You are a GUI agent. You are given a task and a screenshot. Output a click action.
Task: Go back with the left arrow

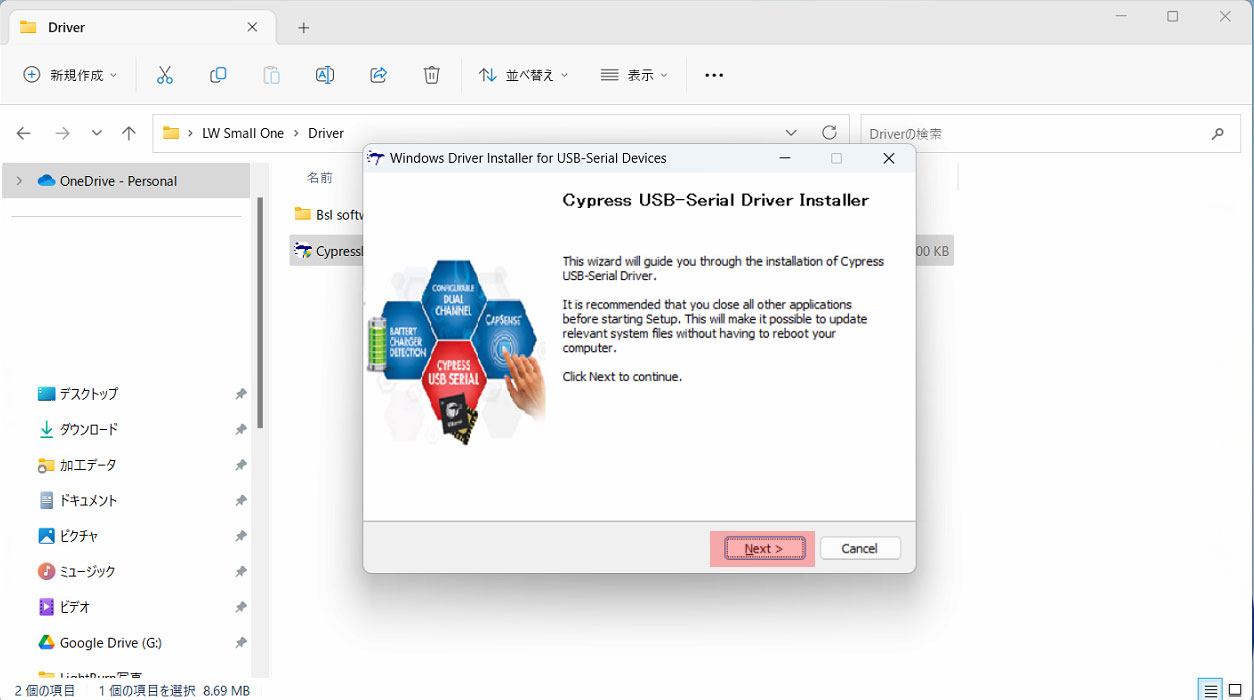(24, 133)
